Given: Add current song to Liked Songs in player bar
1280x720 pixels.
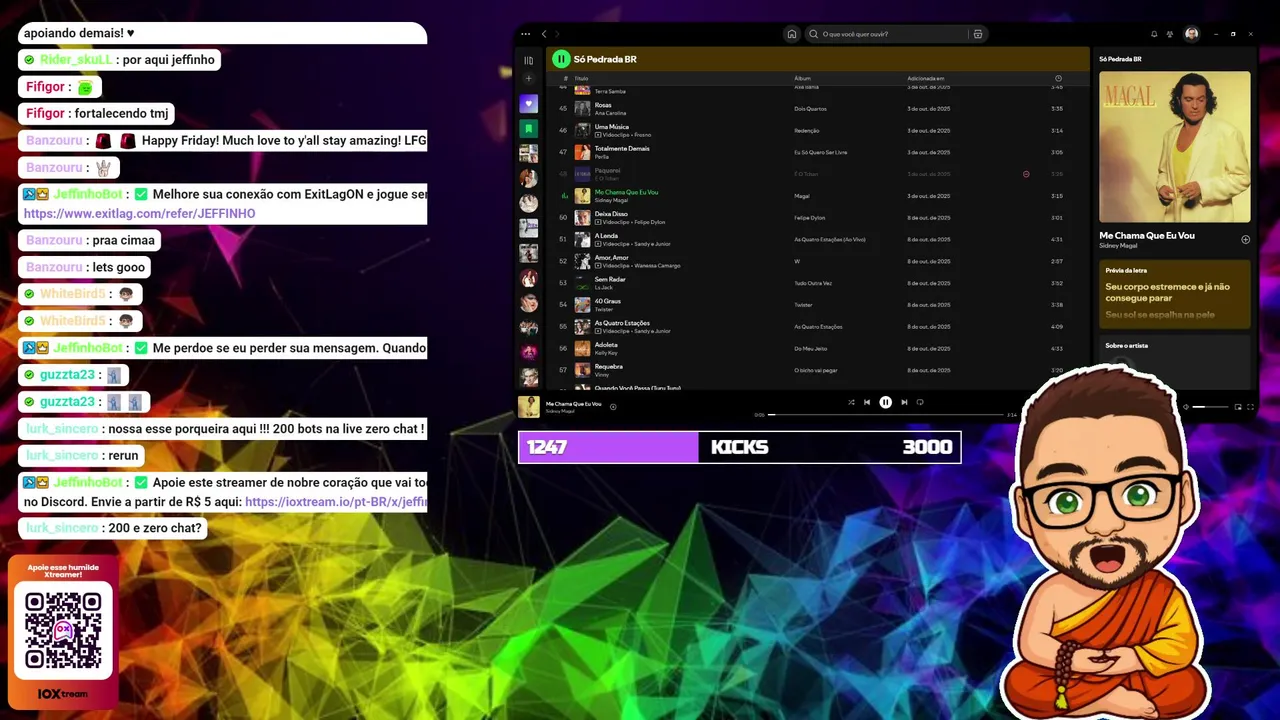Looking at the screenshot, I should (x=613, y=406).
